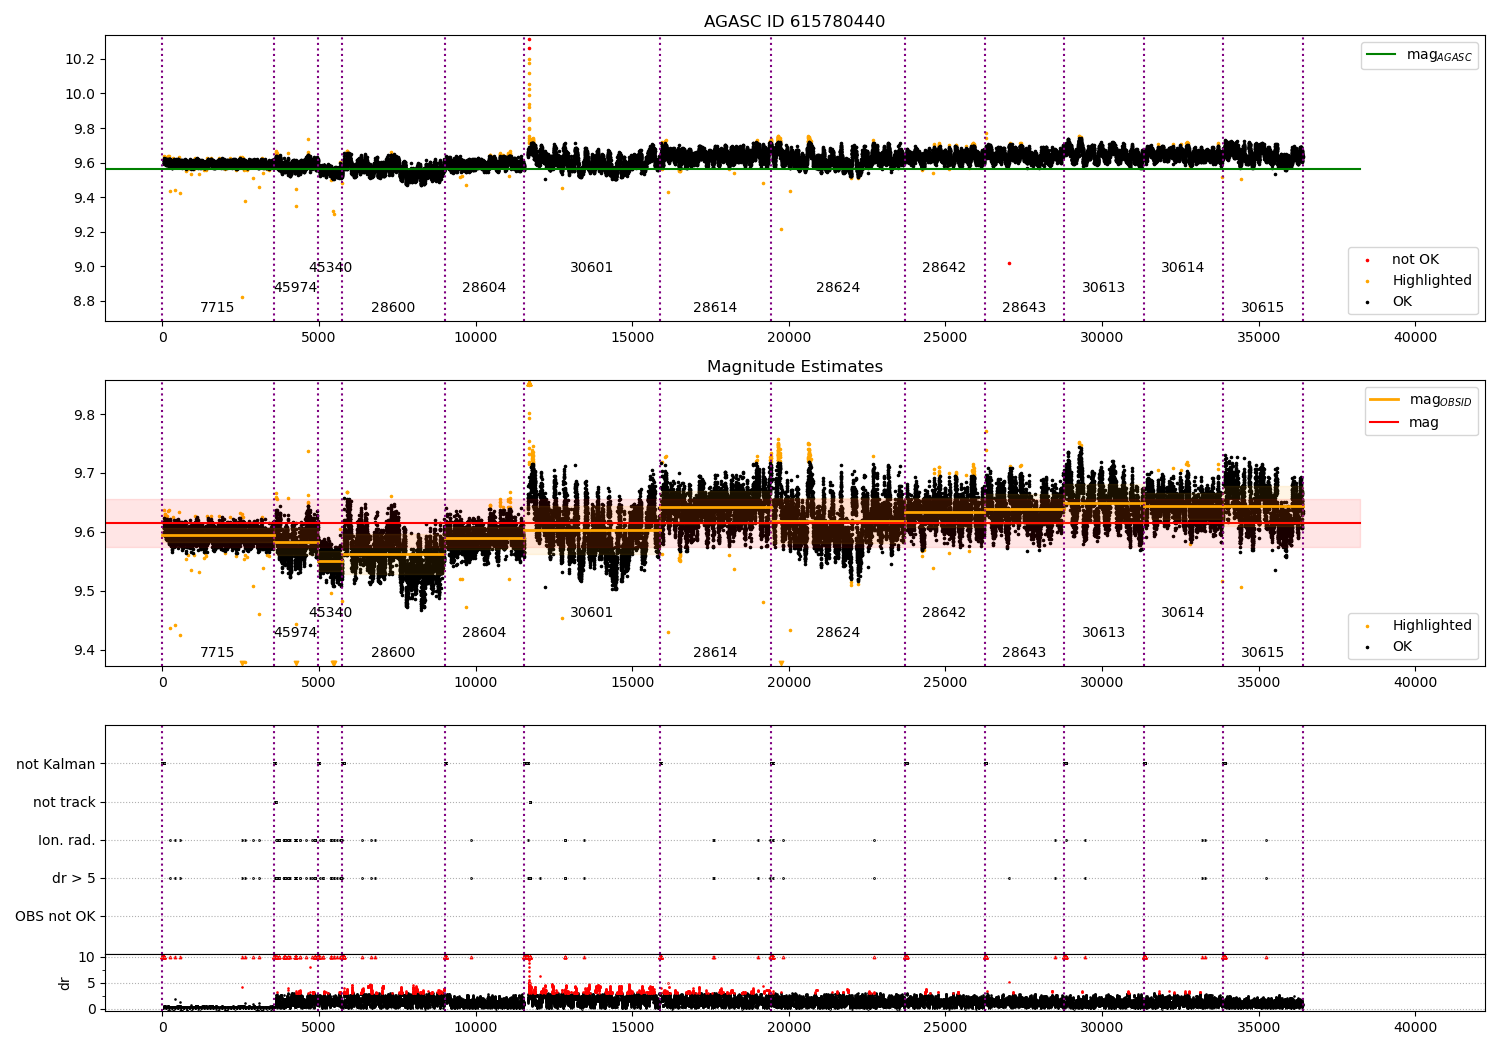Click OBSID label 28624 in the top plot

pos(838,288)
